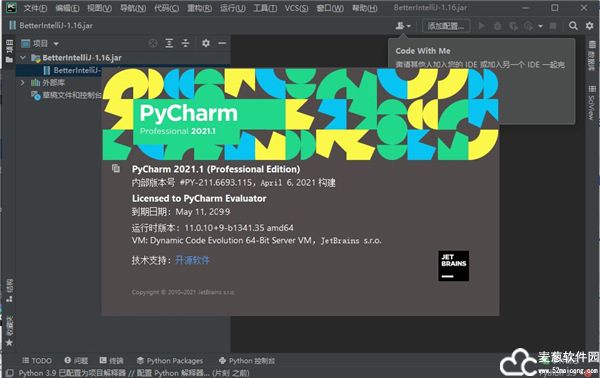Image resolution: width=600 pixels, height=378 pixels.
Task: Open the 收藏夹 side tab with star
Action: click(x=10, y=331)
